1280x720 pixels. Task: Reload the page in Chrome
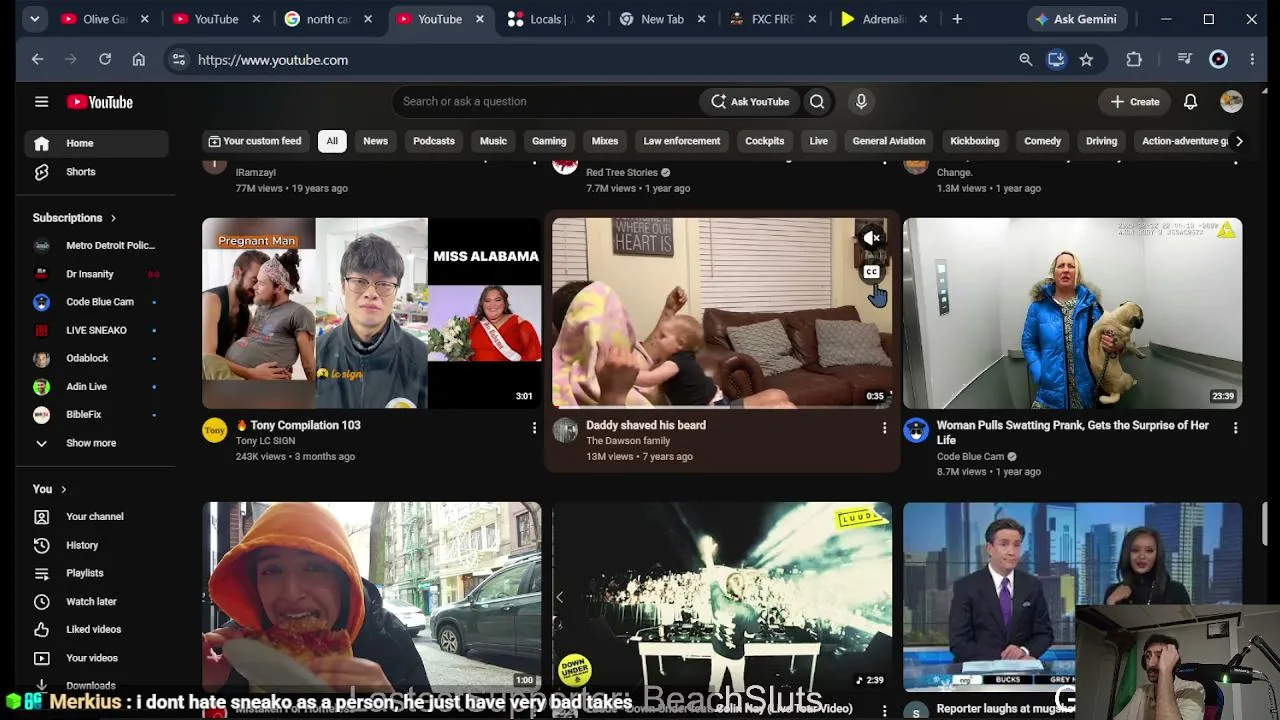pos(105,60)
